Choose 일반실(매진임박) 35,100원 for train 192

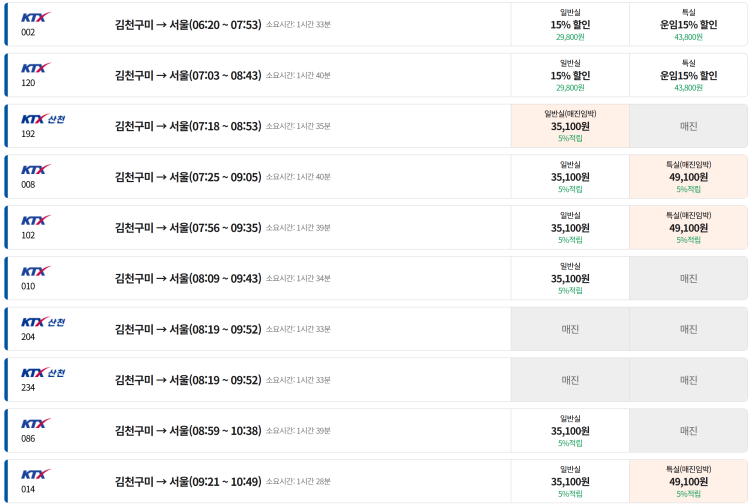(570, 126)
